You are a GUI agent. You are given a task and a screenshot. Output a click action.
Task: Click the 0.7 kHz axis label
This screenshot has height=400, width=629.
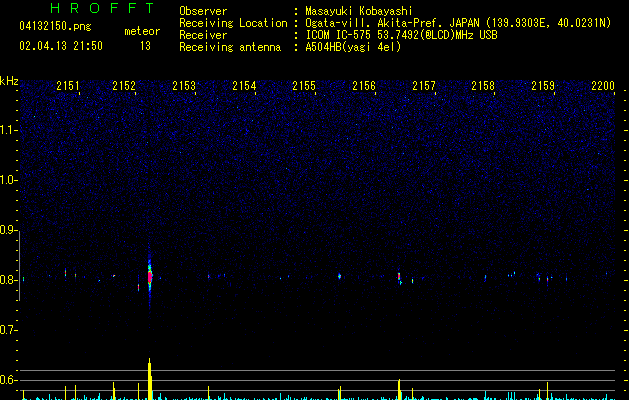pyautogui.click(x=8, y=330)
